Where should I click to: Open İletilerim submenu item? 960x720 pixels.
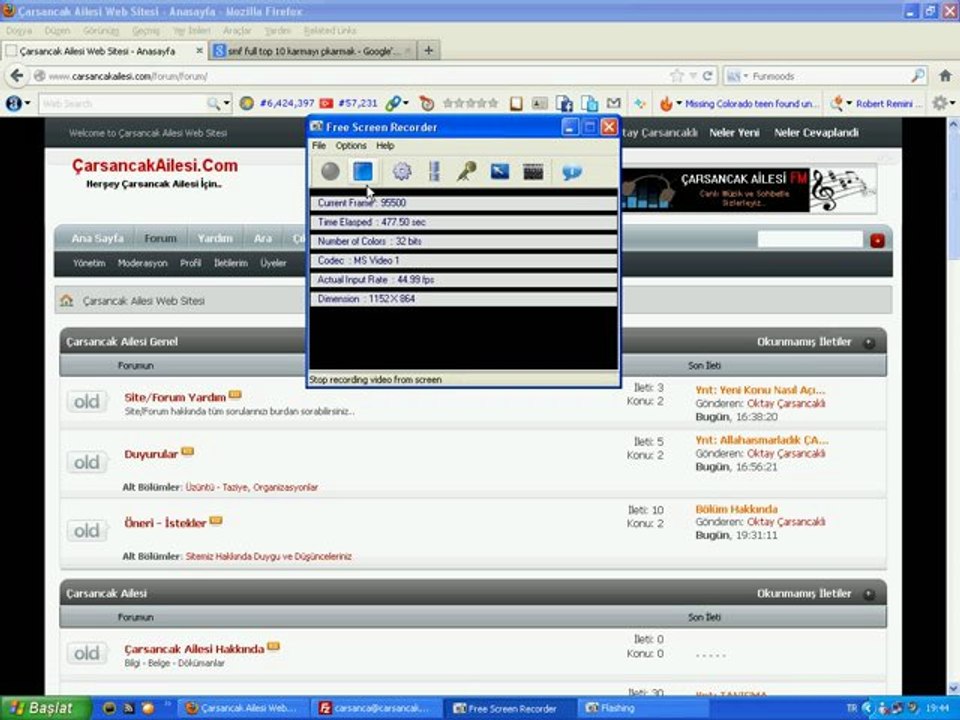[x=231, y=263]
